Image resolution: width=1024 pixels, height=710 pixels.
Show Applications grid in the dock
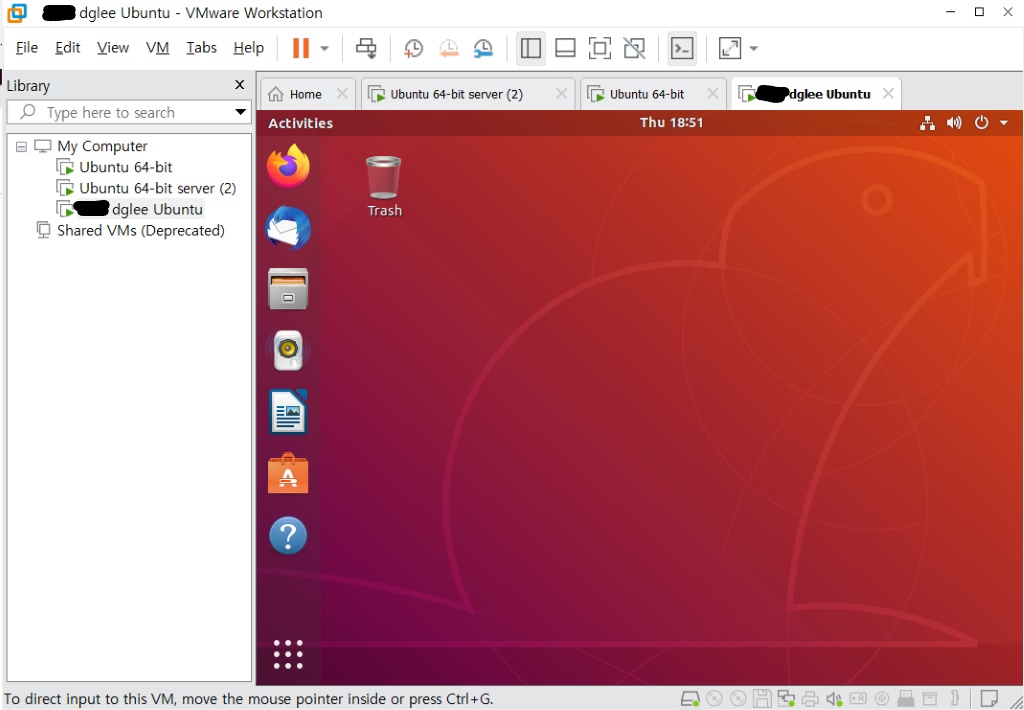pos(288,654)
